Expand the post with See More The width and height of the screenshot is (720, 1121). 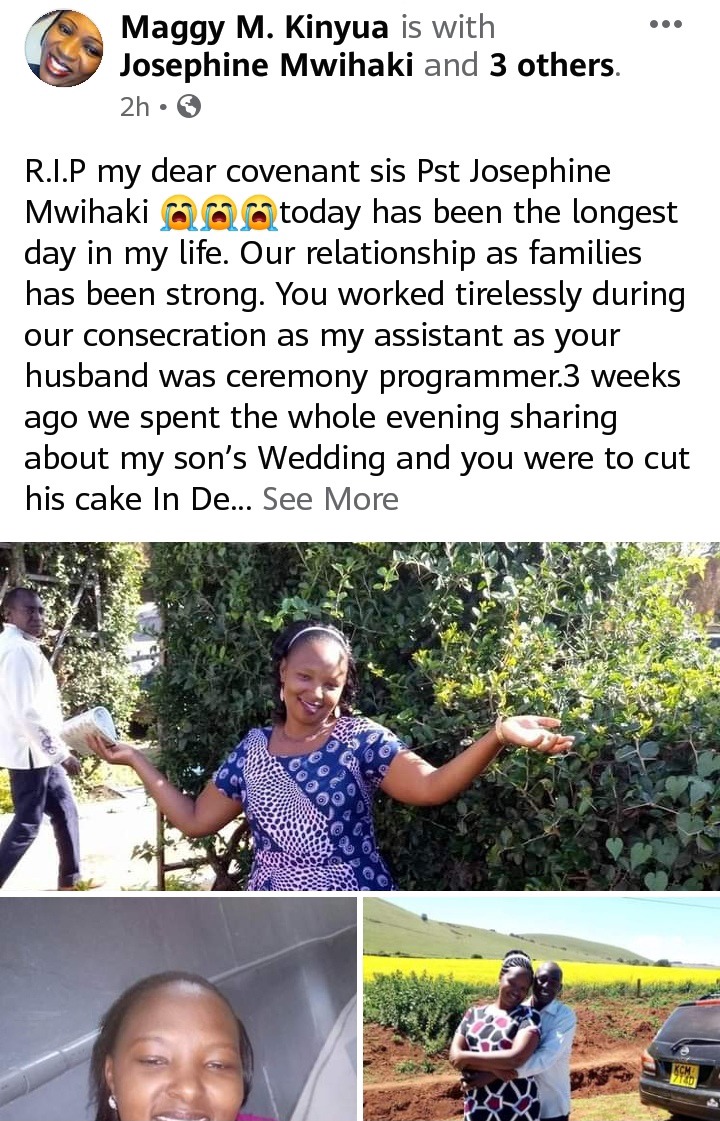pos(330,499)
